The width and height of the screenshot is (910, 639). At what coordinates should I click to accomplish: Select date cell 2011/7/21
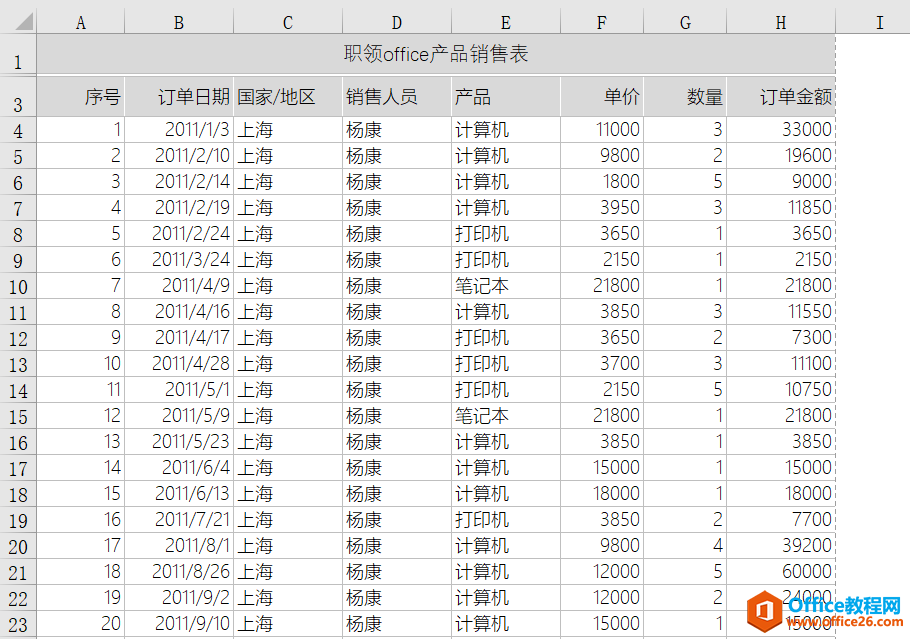179,519
